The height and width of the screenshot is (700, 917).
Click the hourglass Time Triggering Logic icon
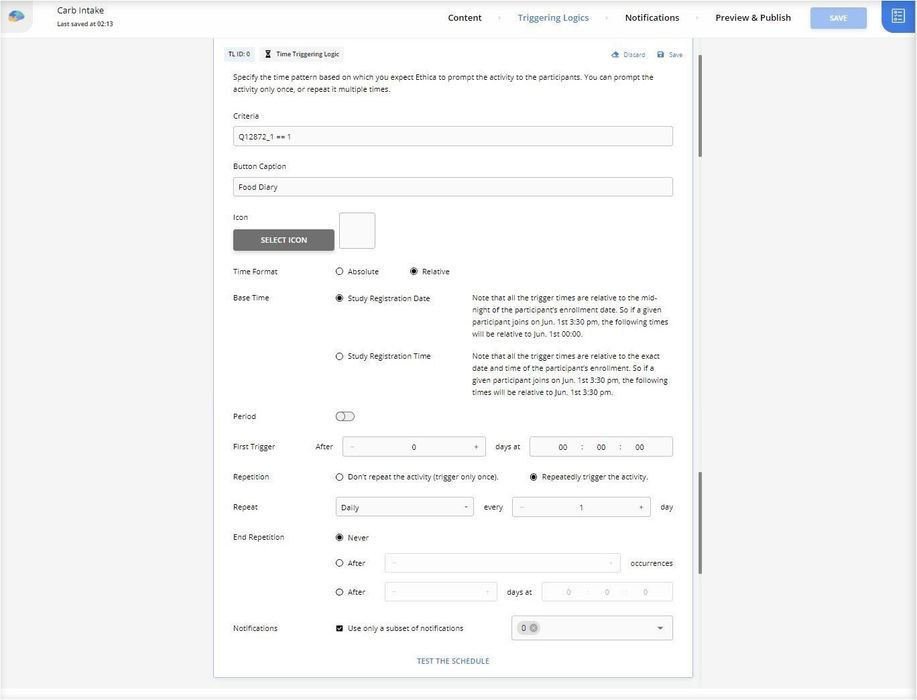click(267, 54)
